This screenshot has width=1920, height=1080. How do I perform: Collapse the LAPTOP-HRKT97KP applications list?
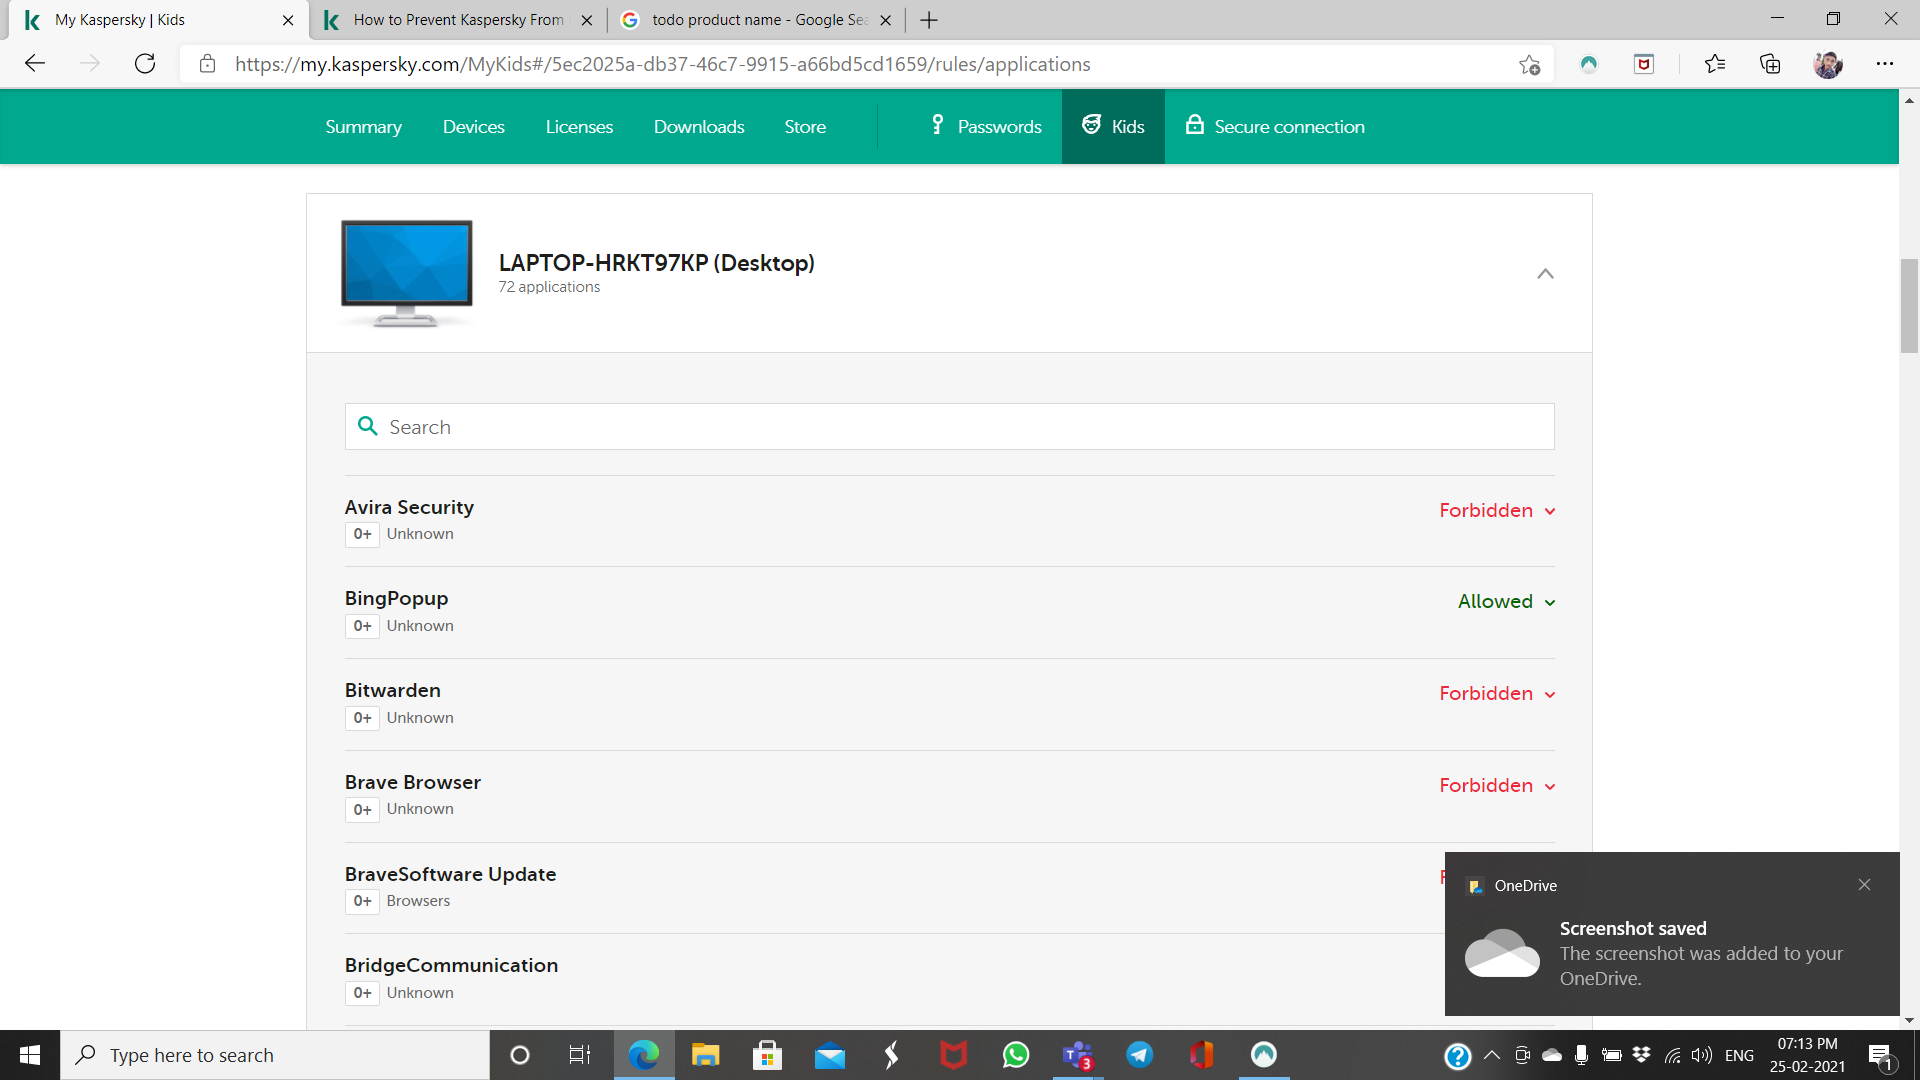point(1545,273)
